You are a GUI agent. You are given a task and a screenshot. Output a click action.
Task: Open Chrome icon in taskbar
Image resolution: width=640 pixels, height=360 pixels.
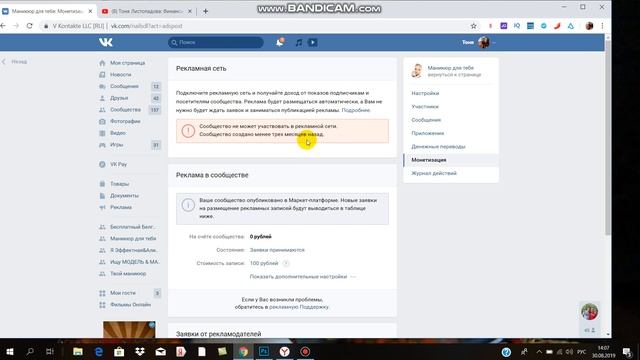click(x=243, y=351)
